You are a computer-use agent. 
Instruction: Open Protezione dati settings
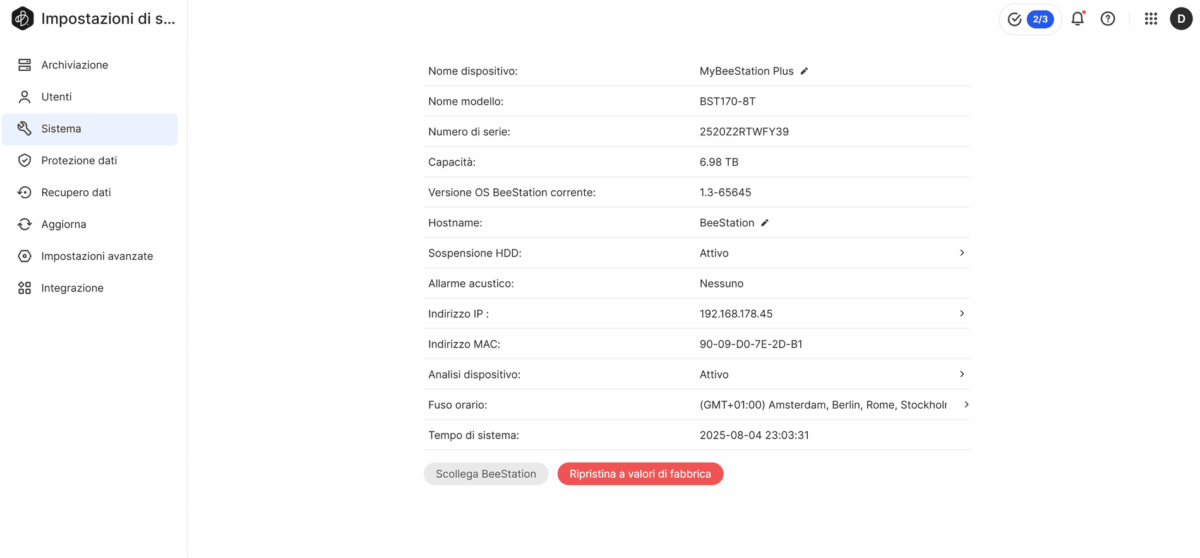[90, 160]
